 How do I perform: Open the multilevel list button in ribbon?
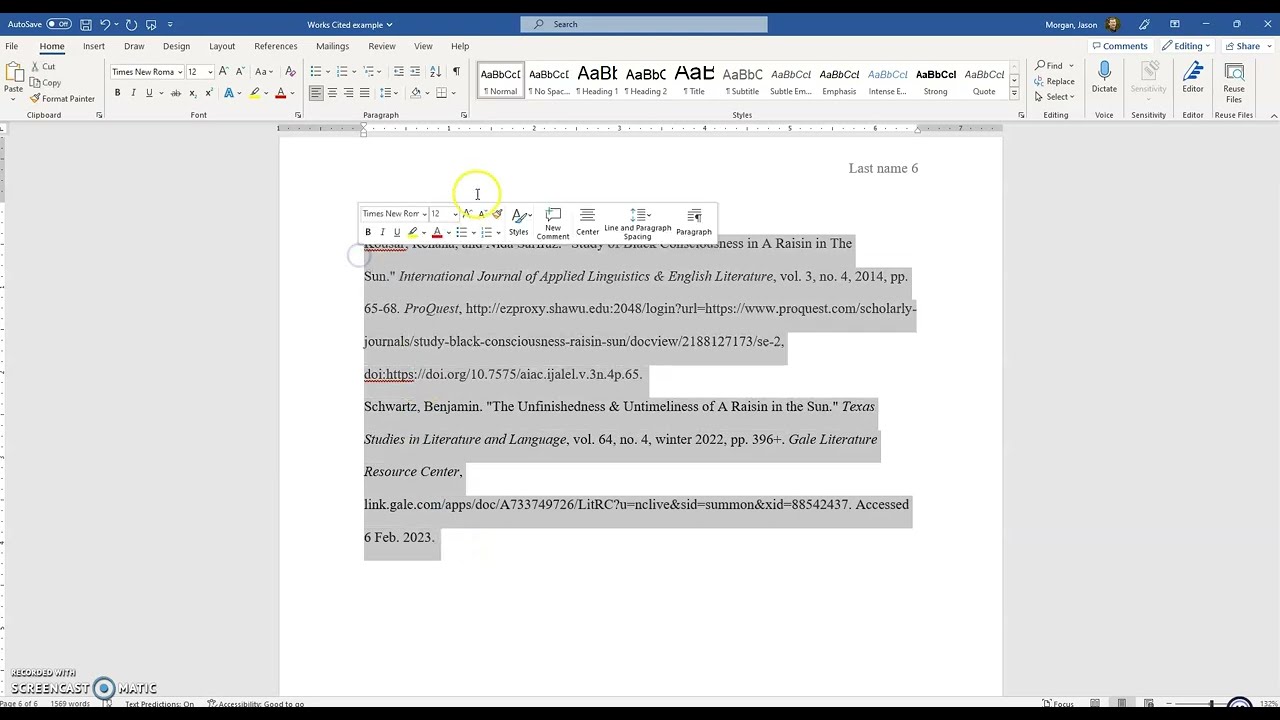(367, 72)
